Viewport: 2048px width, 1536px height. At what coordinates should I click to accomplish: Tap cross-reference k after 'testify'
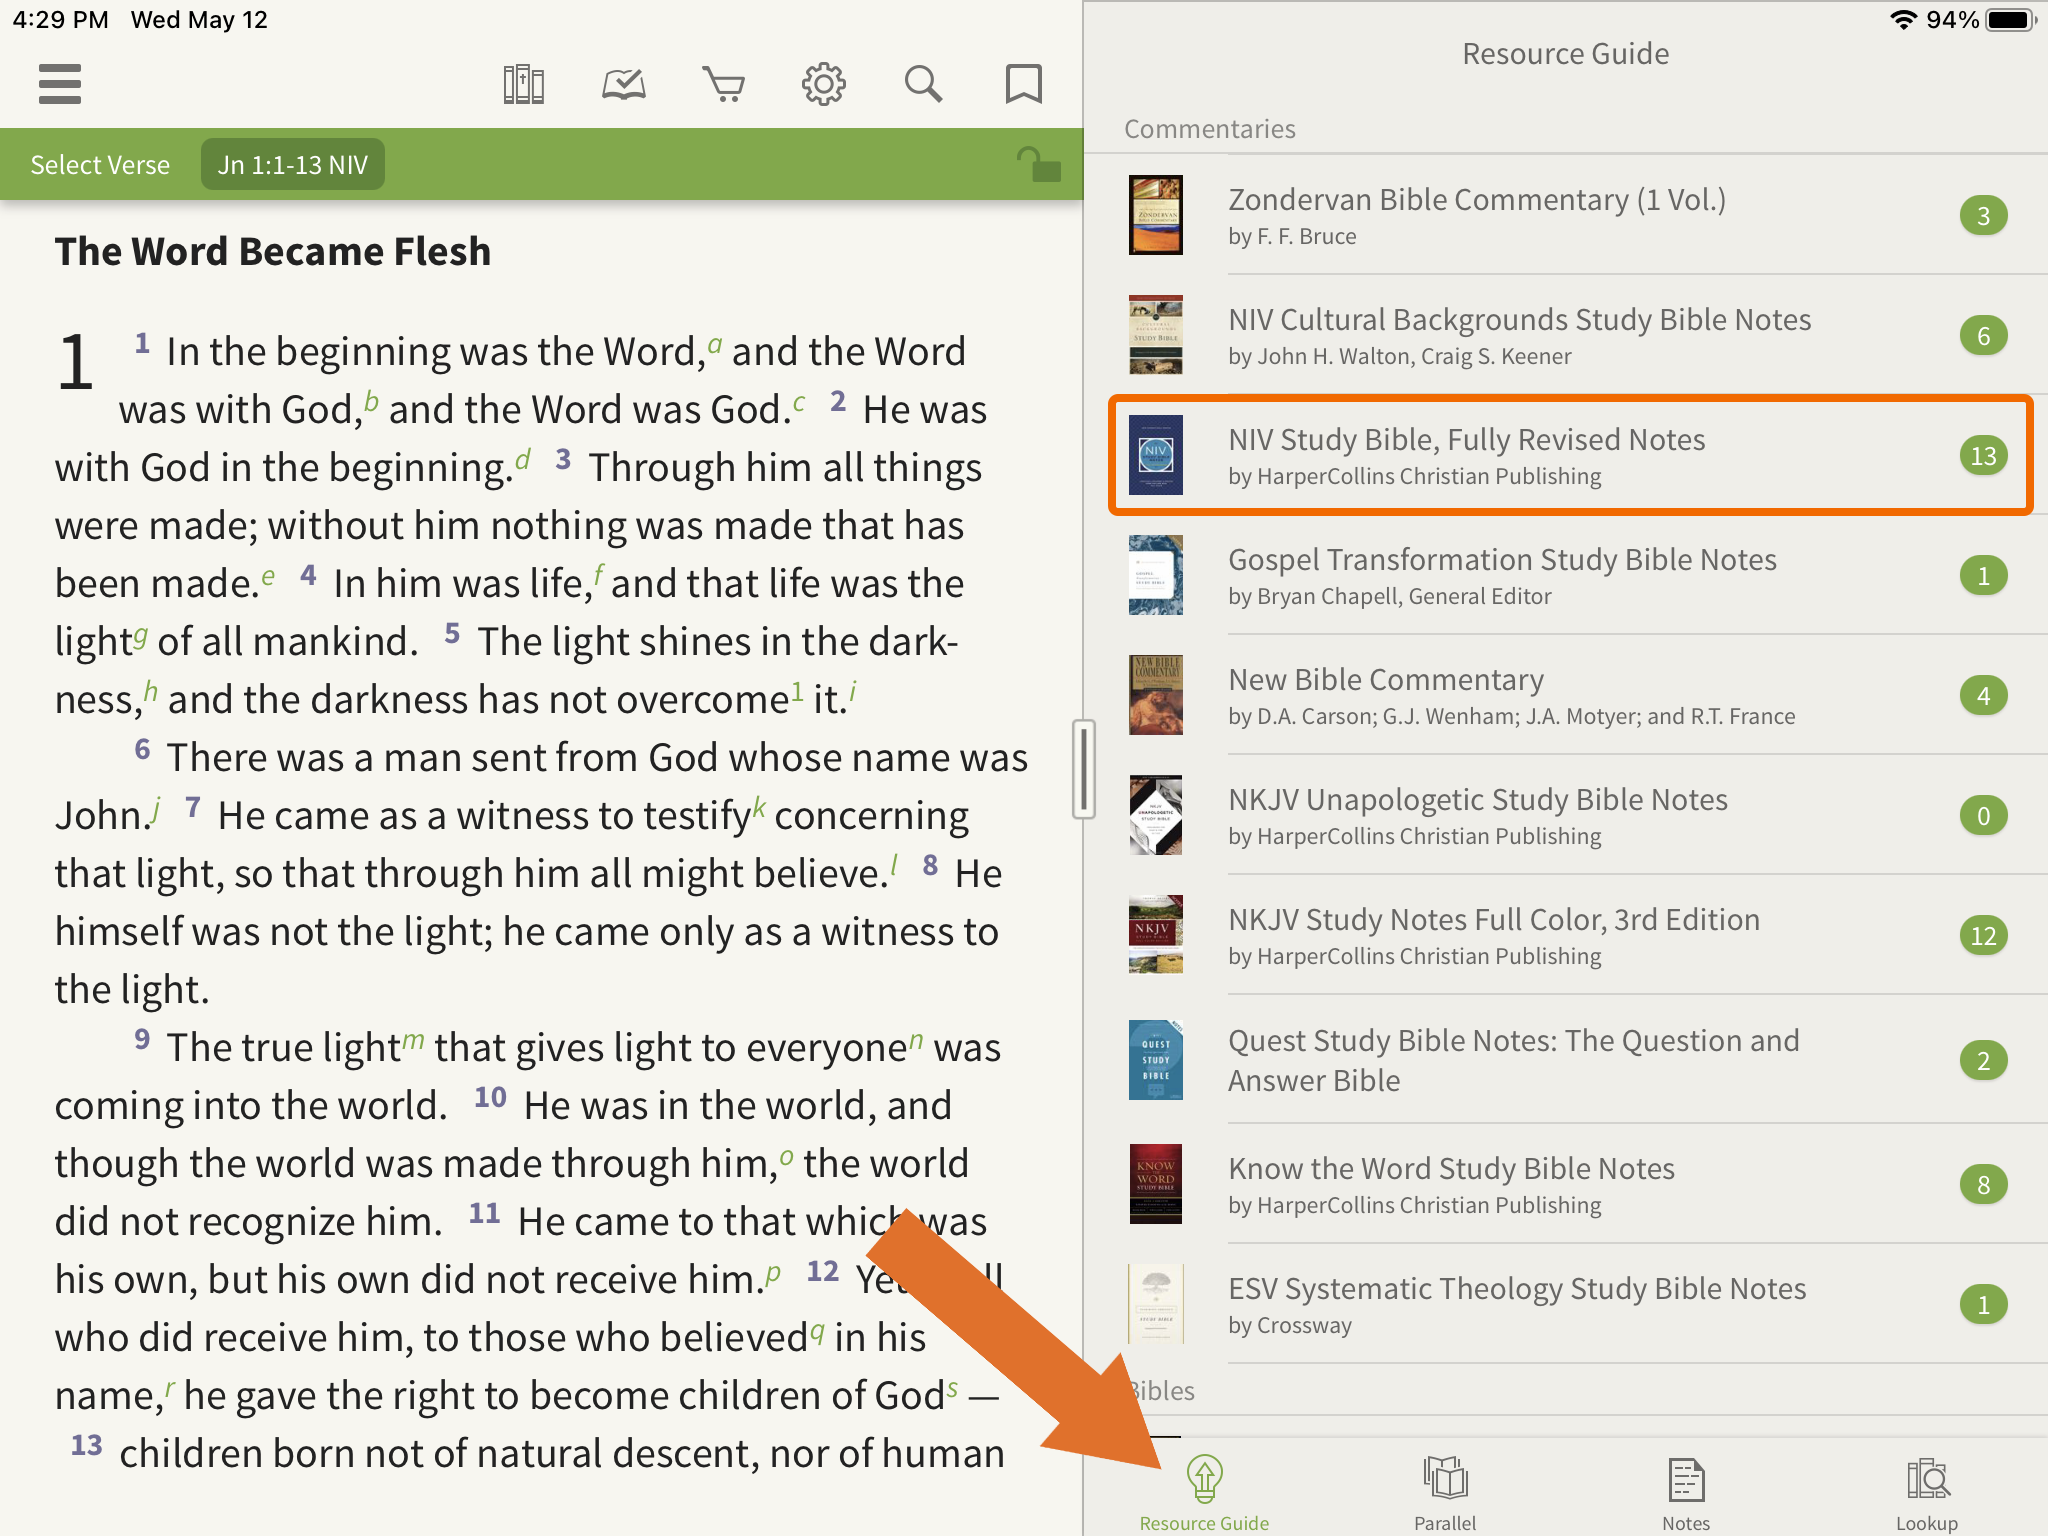click(759, 808)
